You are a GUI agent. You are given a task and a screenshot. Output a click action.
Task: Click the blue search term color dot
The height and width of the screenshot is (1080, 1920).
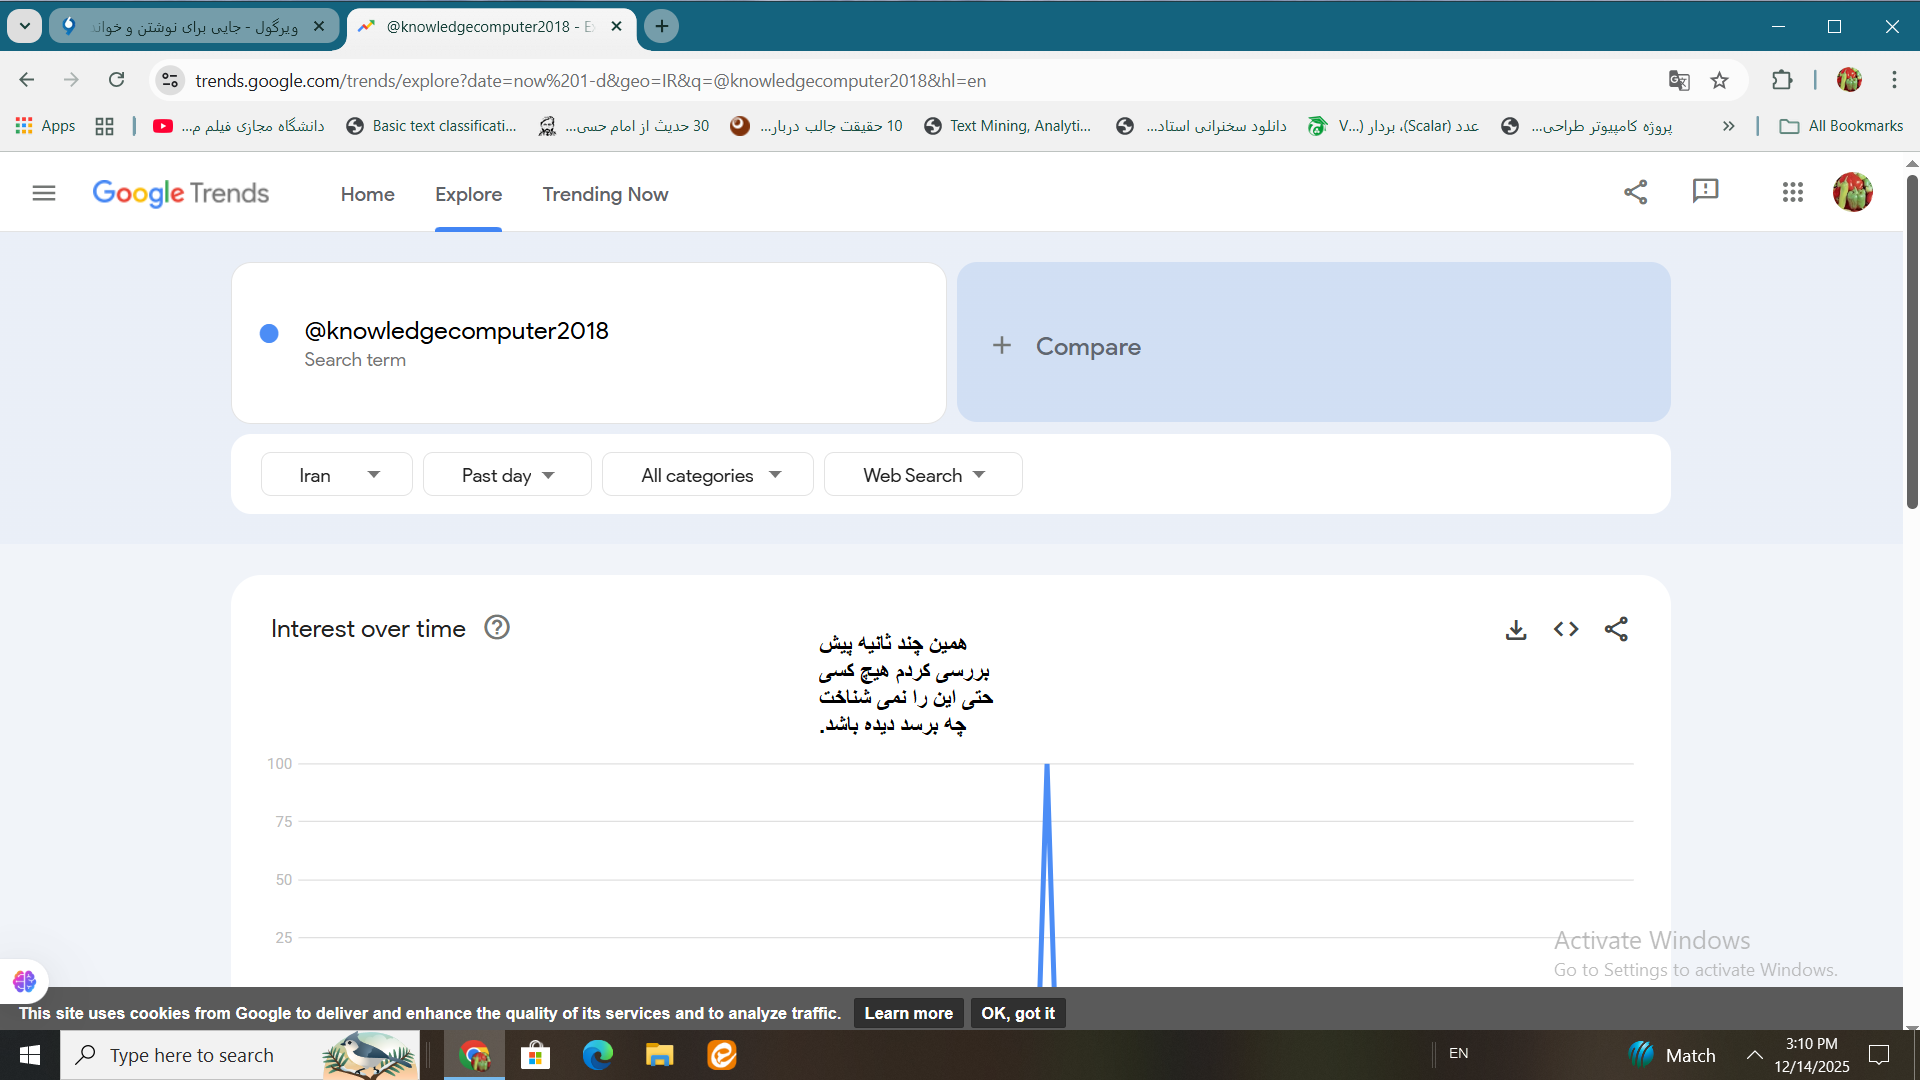(x=269, y=334)
